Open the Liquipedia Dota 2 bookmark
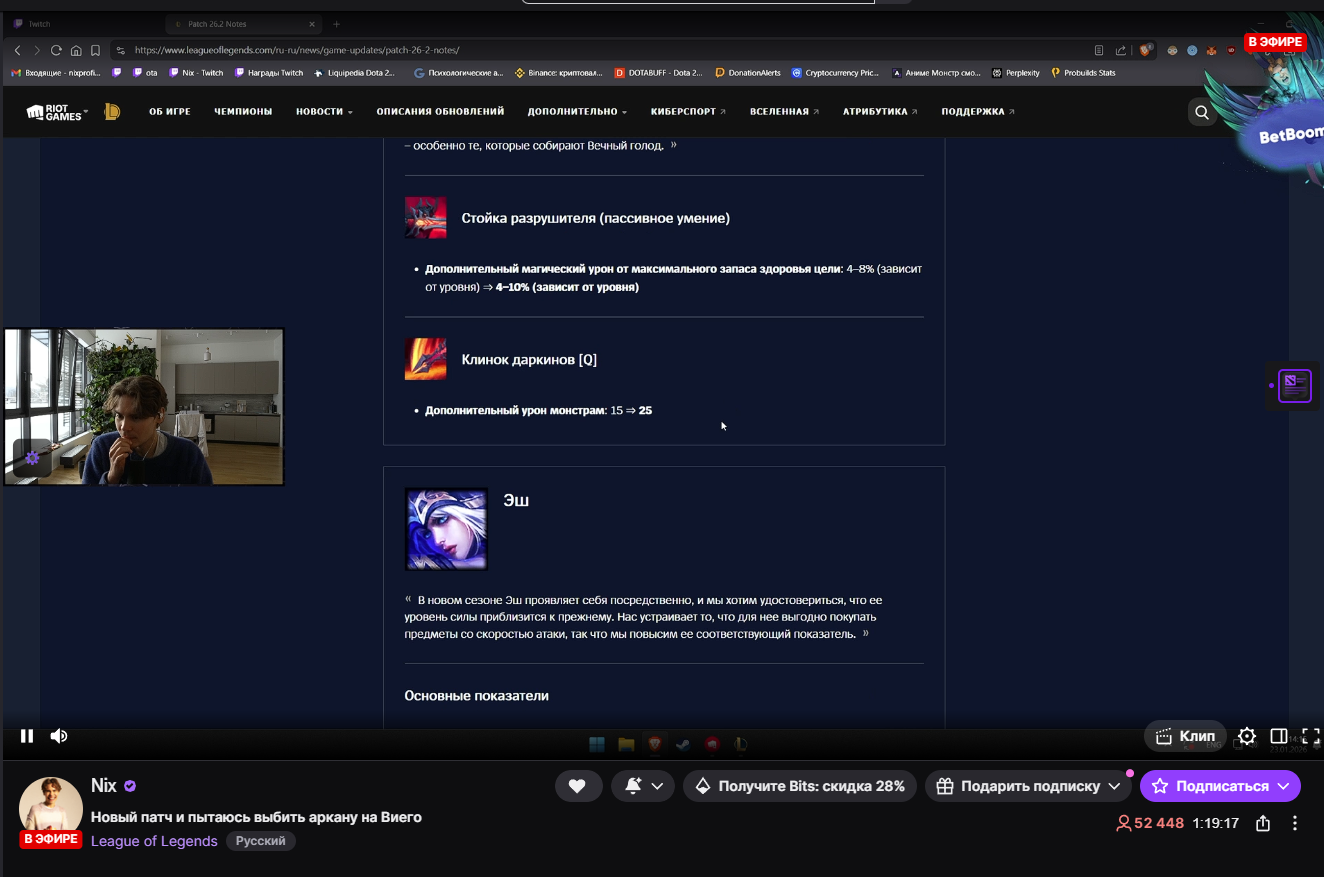The height and width of the screenshot is (877, 1324). click(355, 73)
